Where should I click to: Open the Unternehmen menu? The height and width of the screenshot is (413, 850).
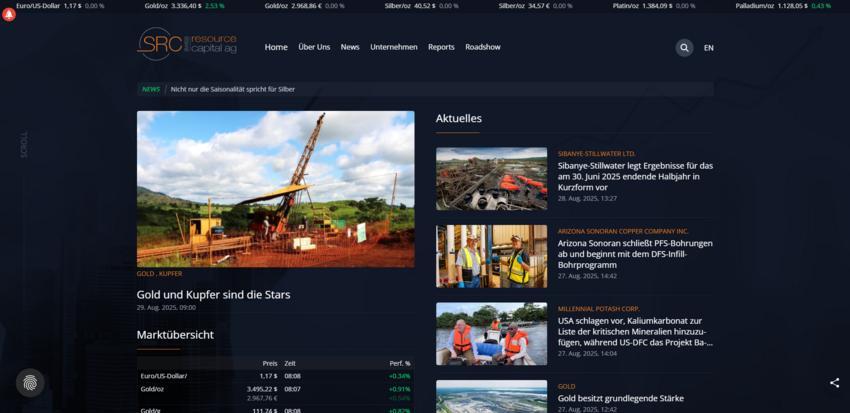click(394, 47)
